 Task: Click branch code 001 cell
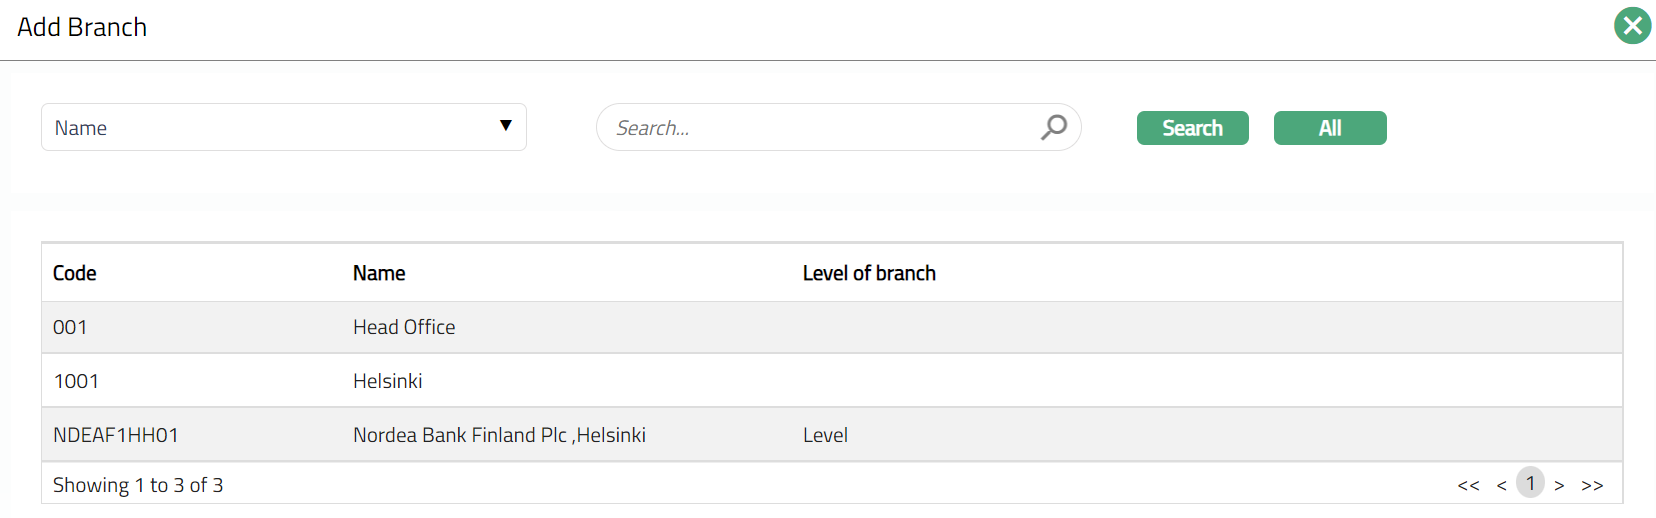70,327
